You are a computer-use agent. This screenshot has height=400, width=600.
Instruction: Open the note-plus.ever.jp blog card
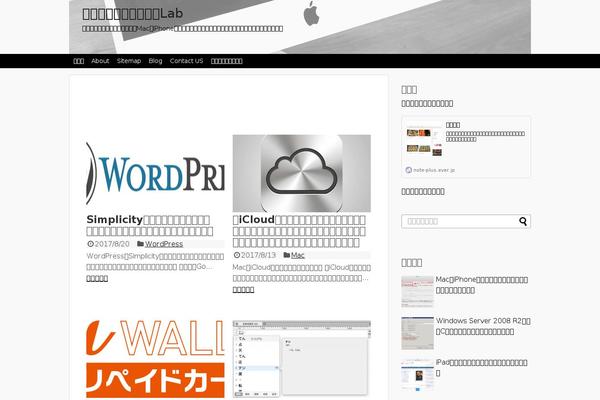466,147
